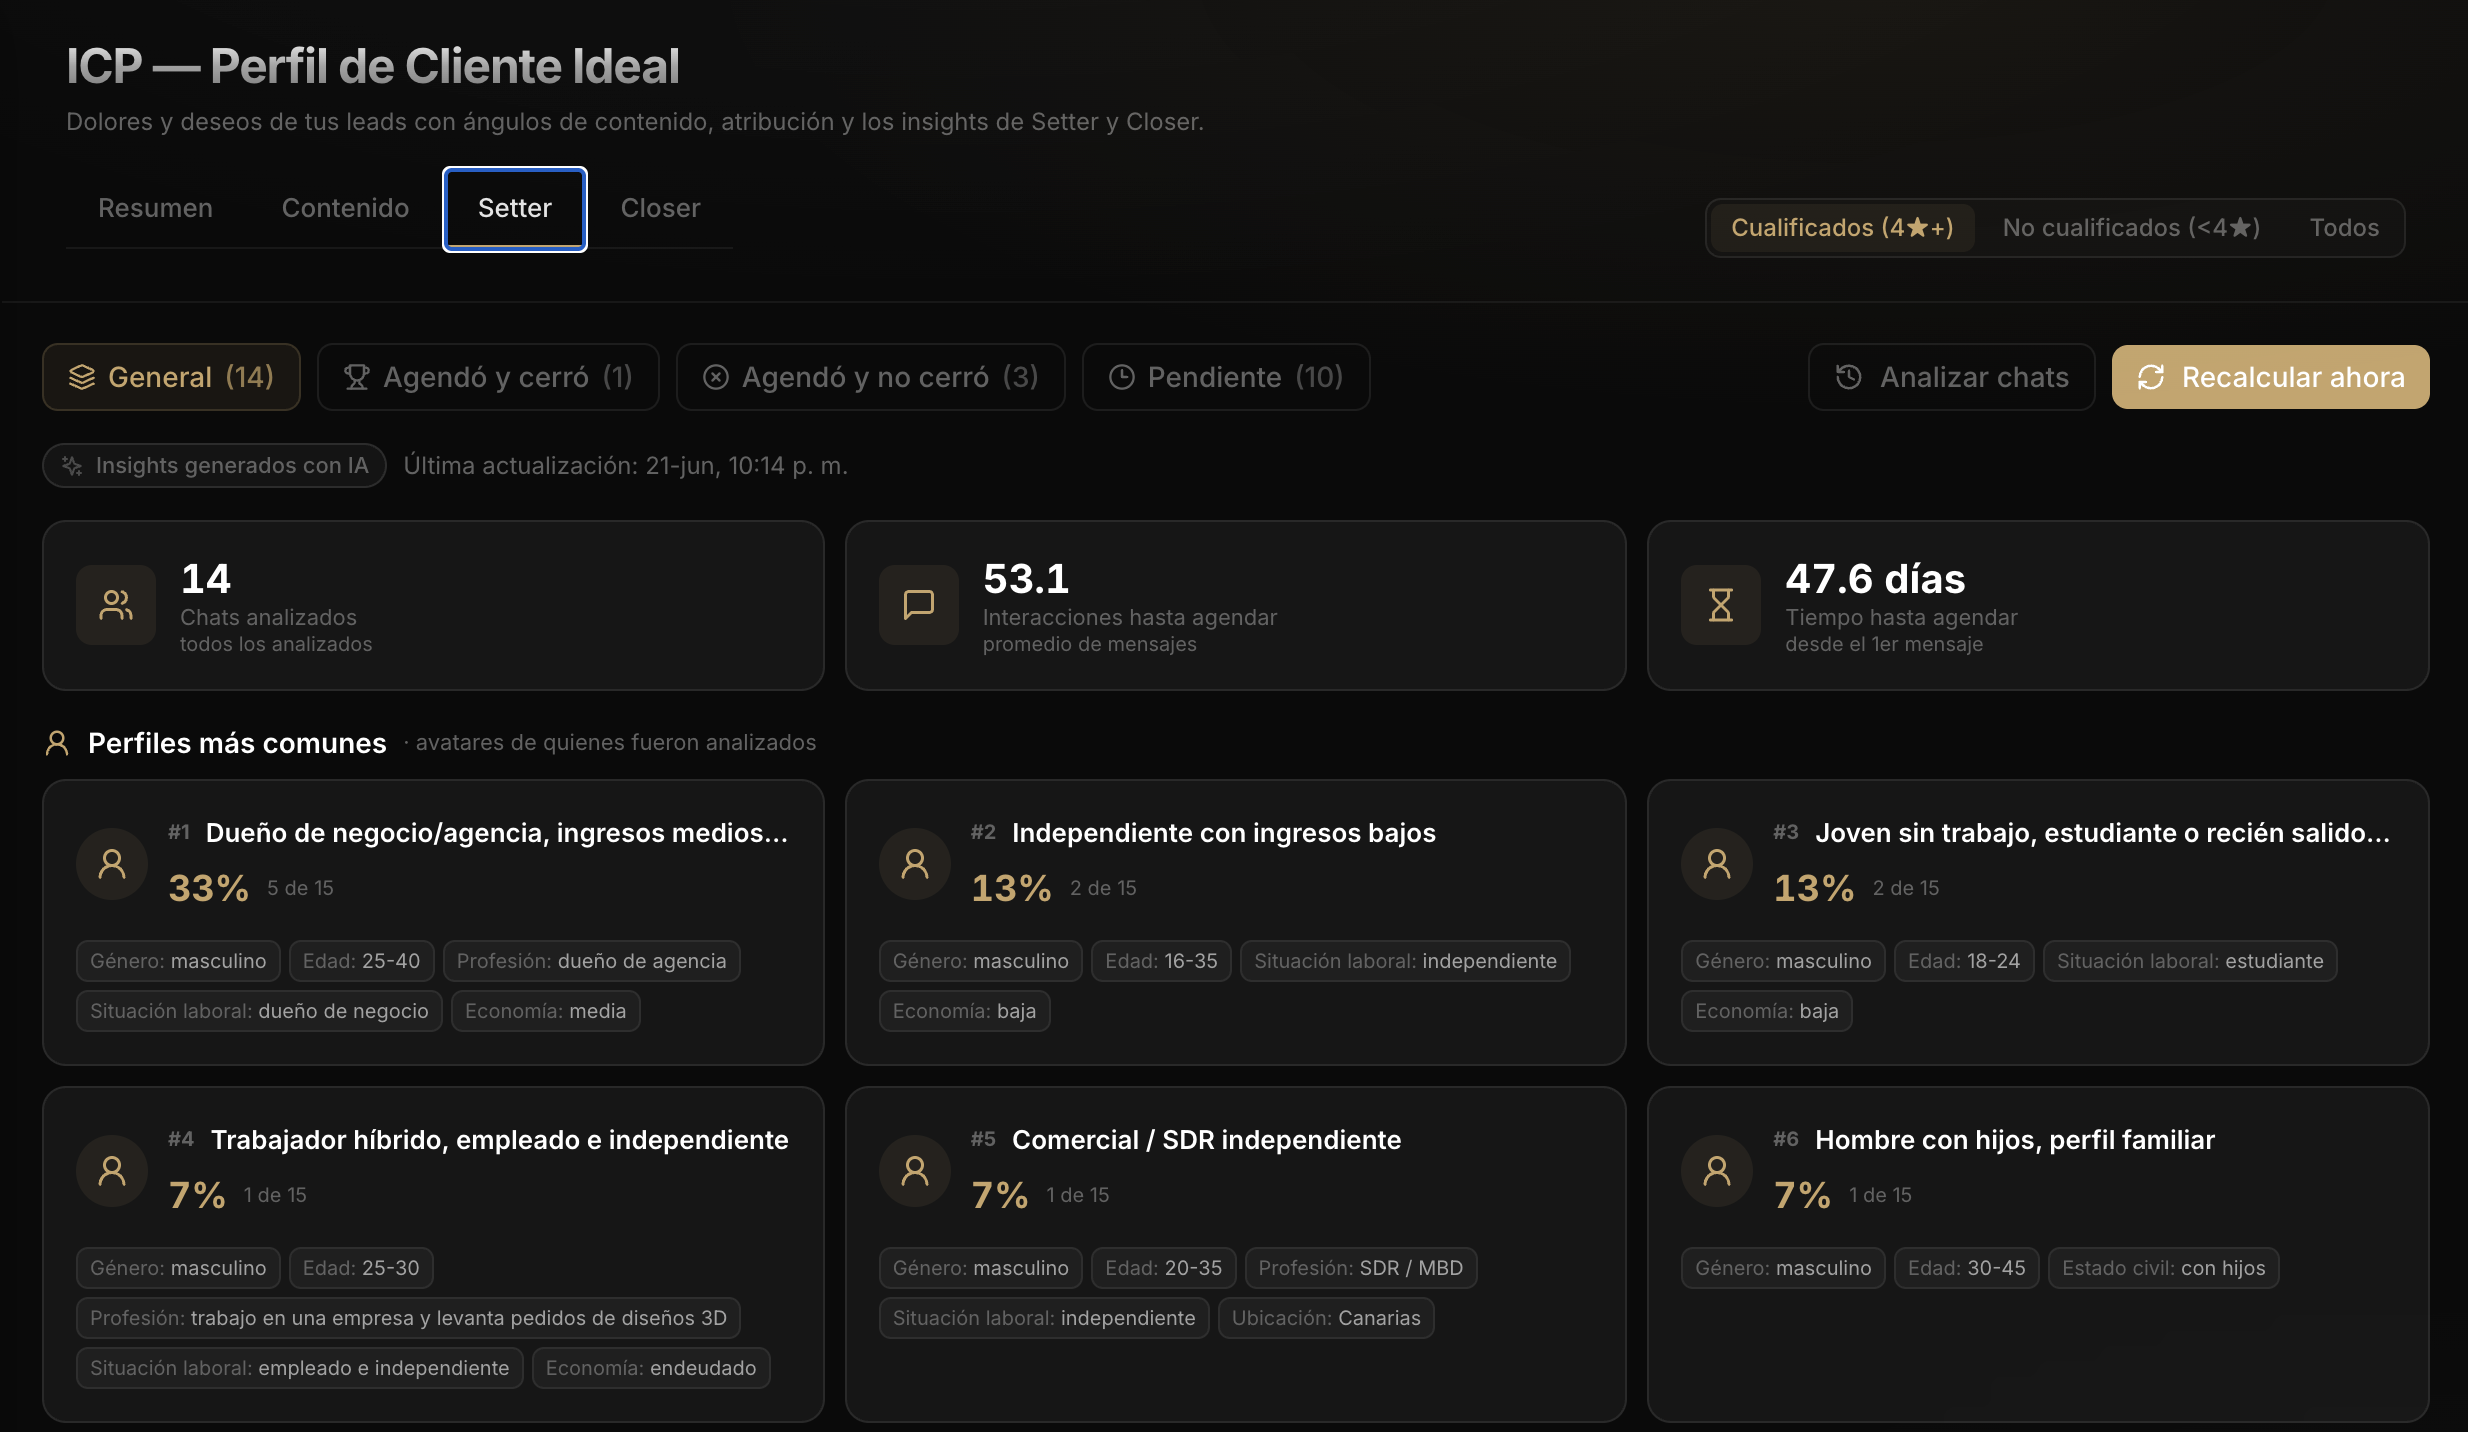Click the 33% value on profile #1
This screenshot has width=2468, height=1432.
coord(208,888)
